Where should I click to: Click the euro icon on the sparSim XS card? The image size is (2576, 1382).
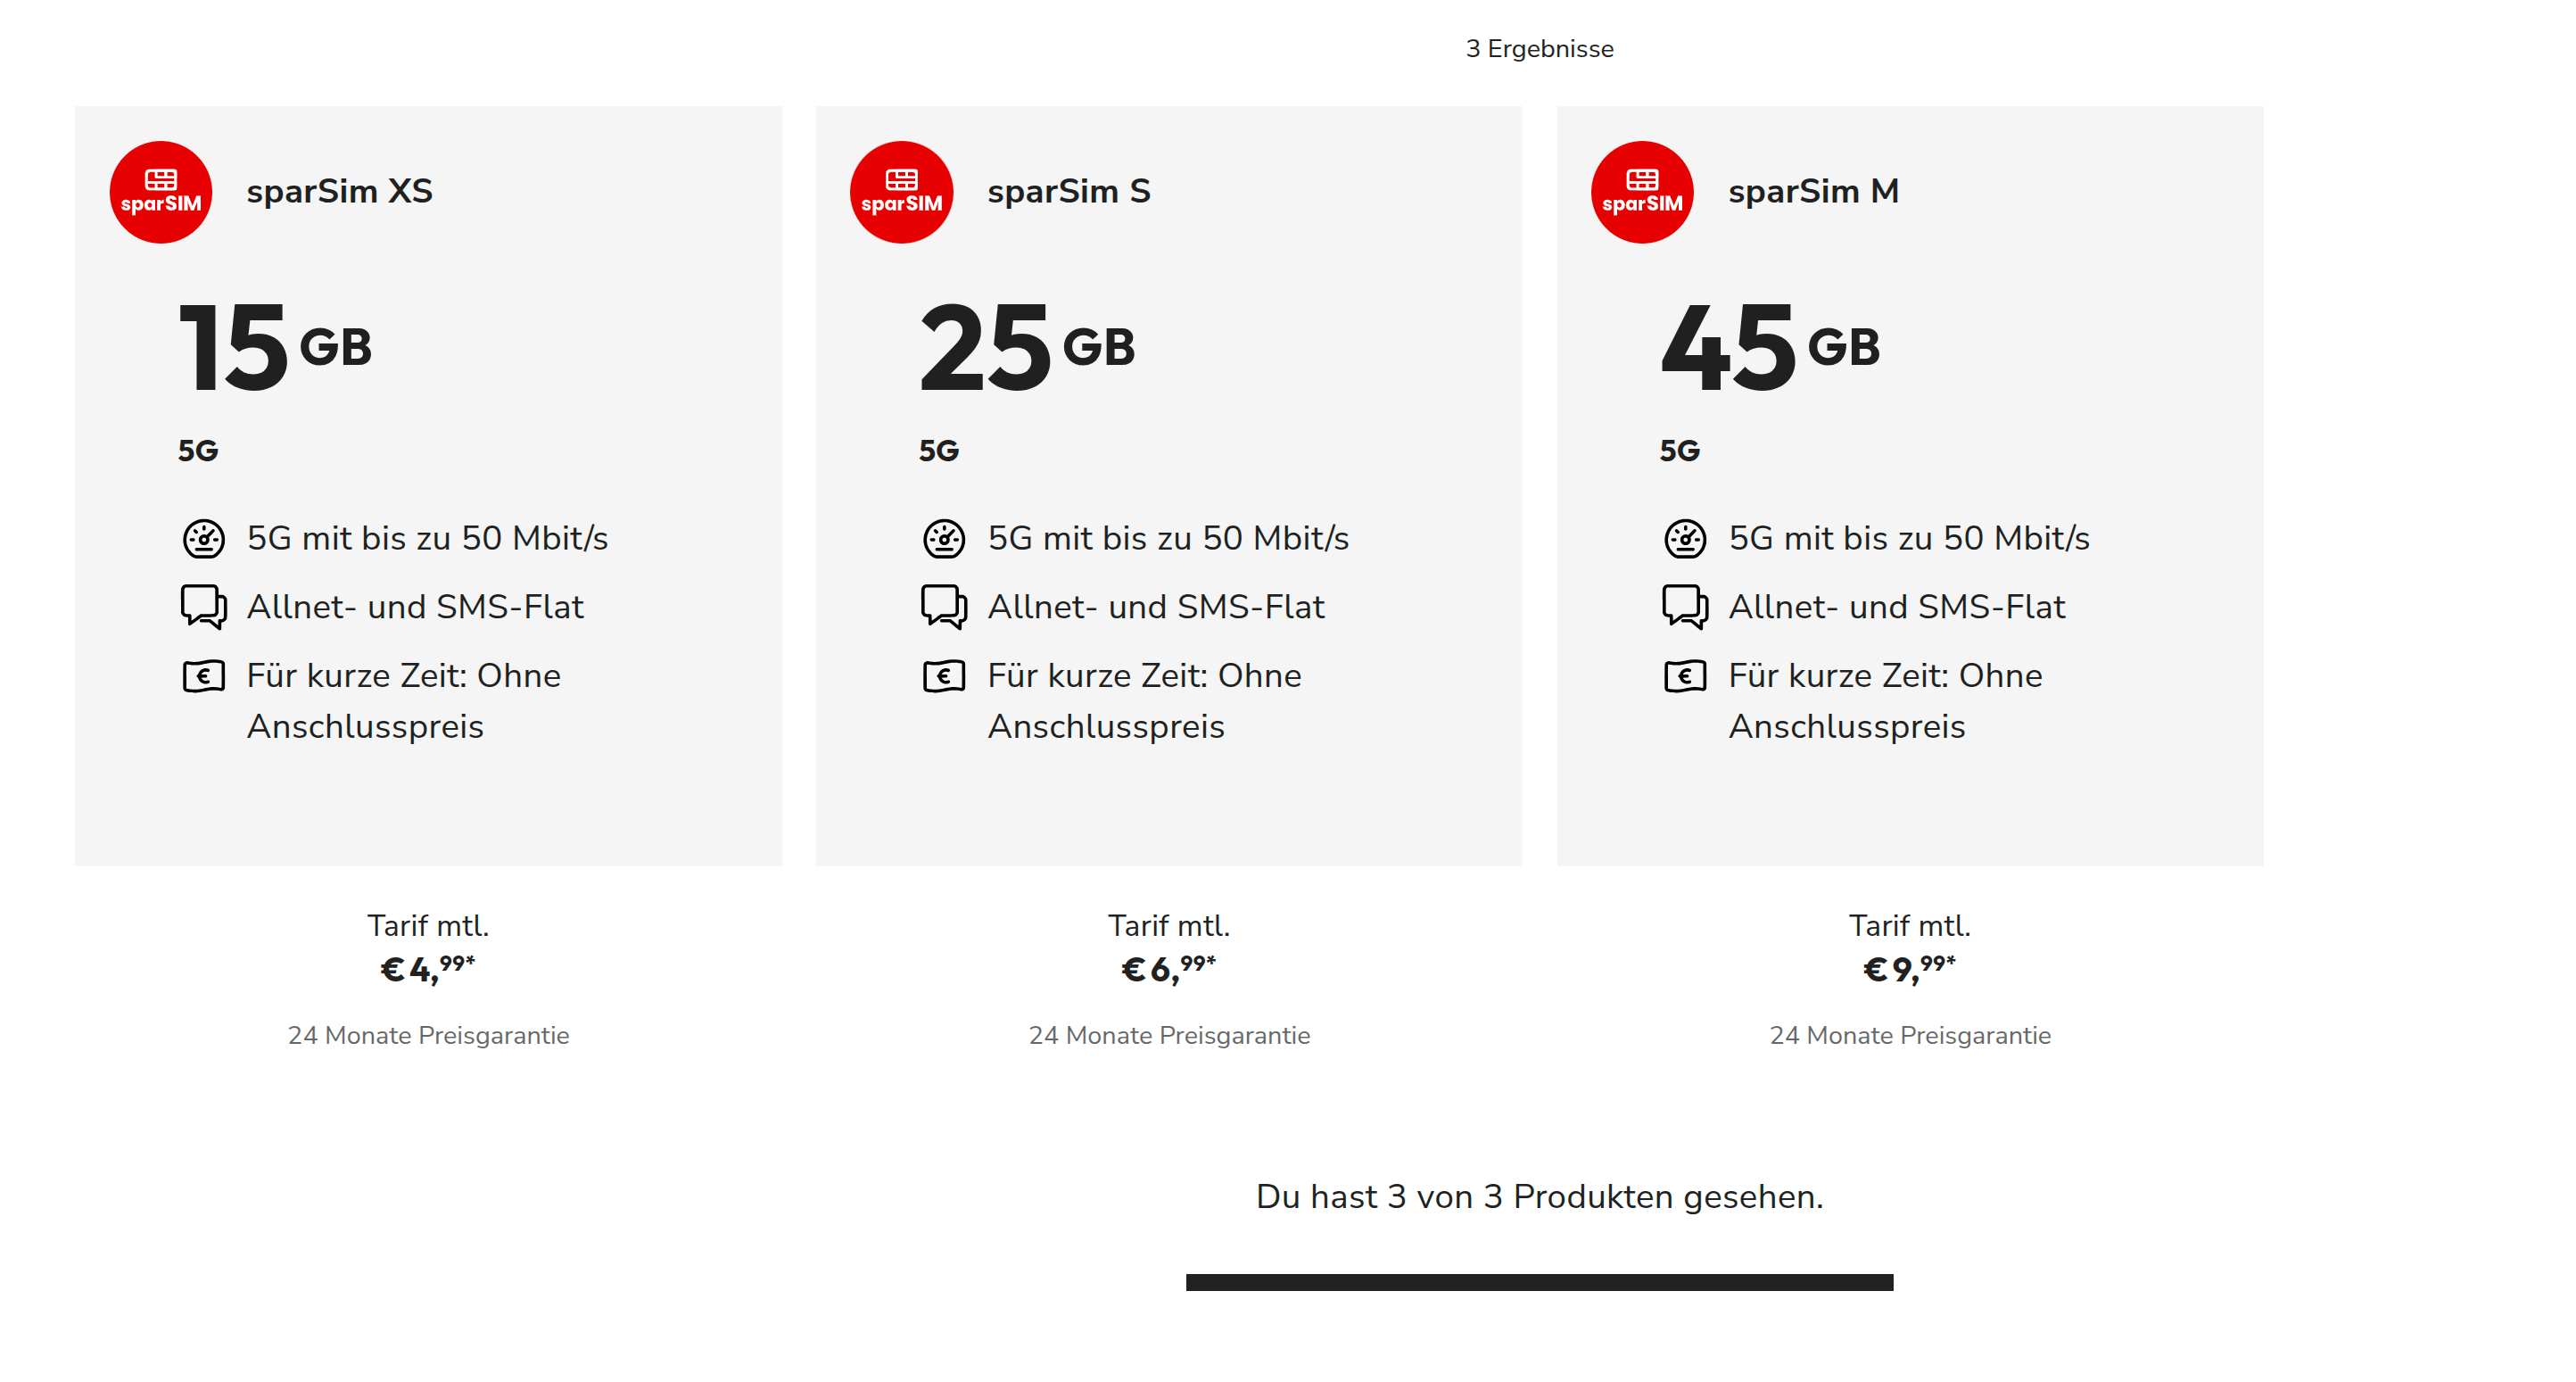click(204, 676)
